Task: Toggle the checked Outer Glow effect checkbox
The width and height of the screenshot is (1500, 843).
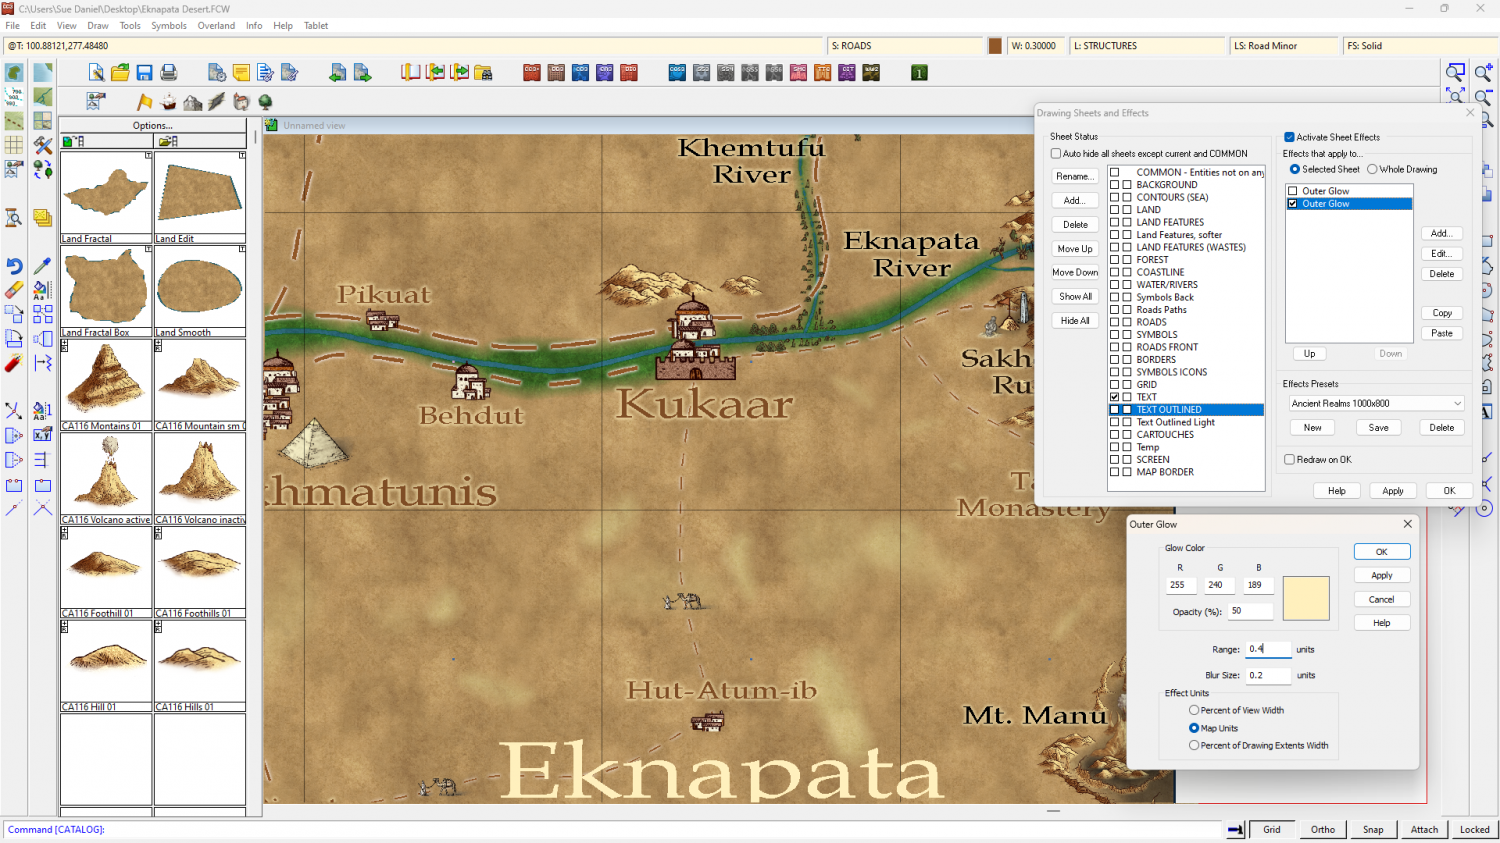Action: 1293,204
